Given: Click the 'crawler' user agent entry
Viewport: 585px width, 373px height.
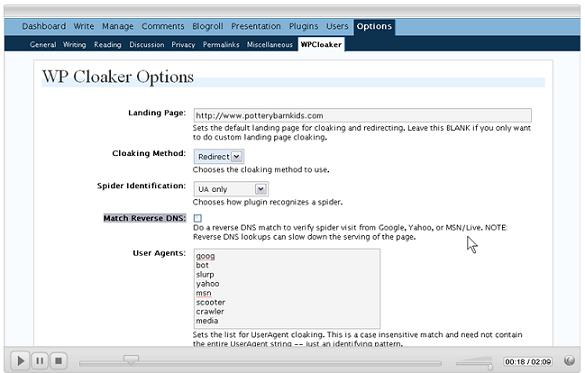Looking at the screenshot, I should 210,311.
